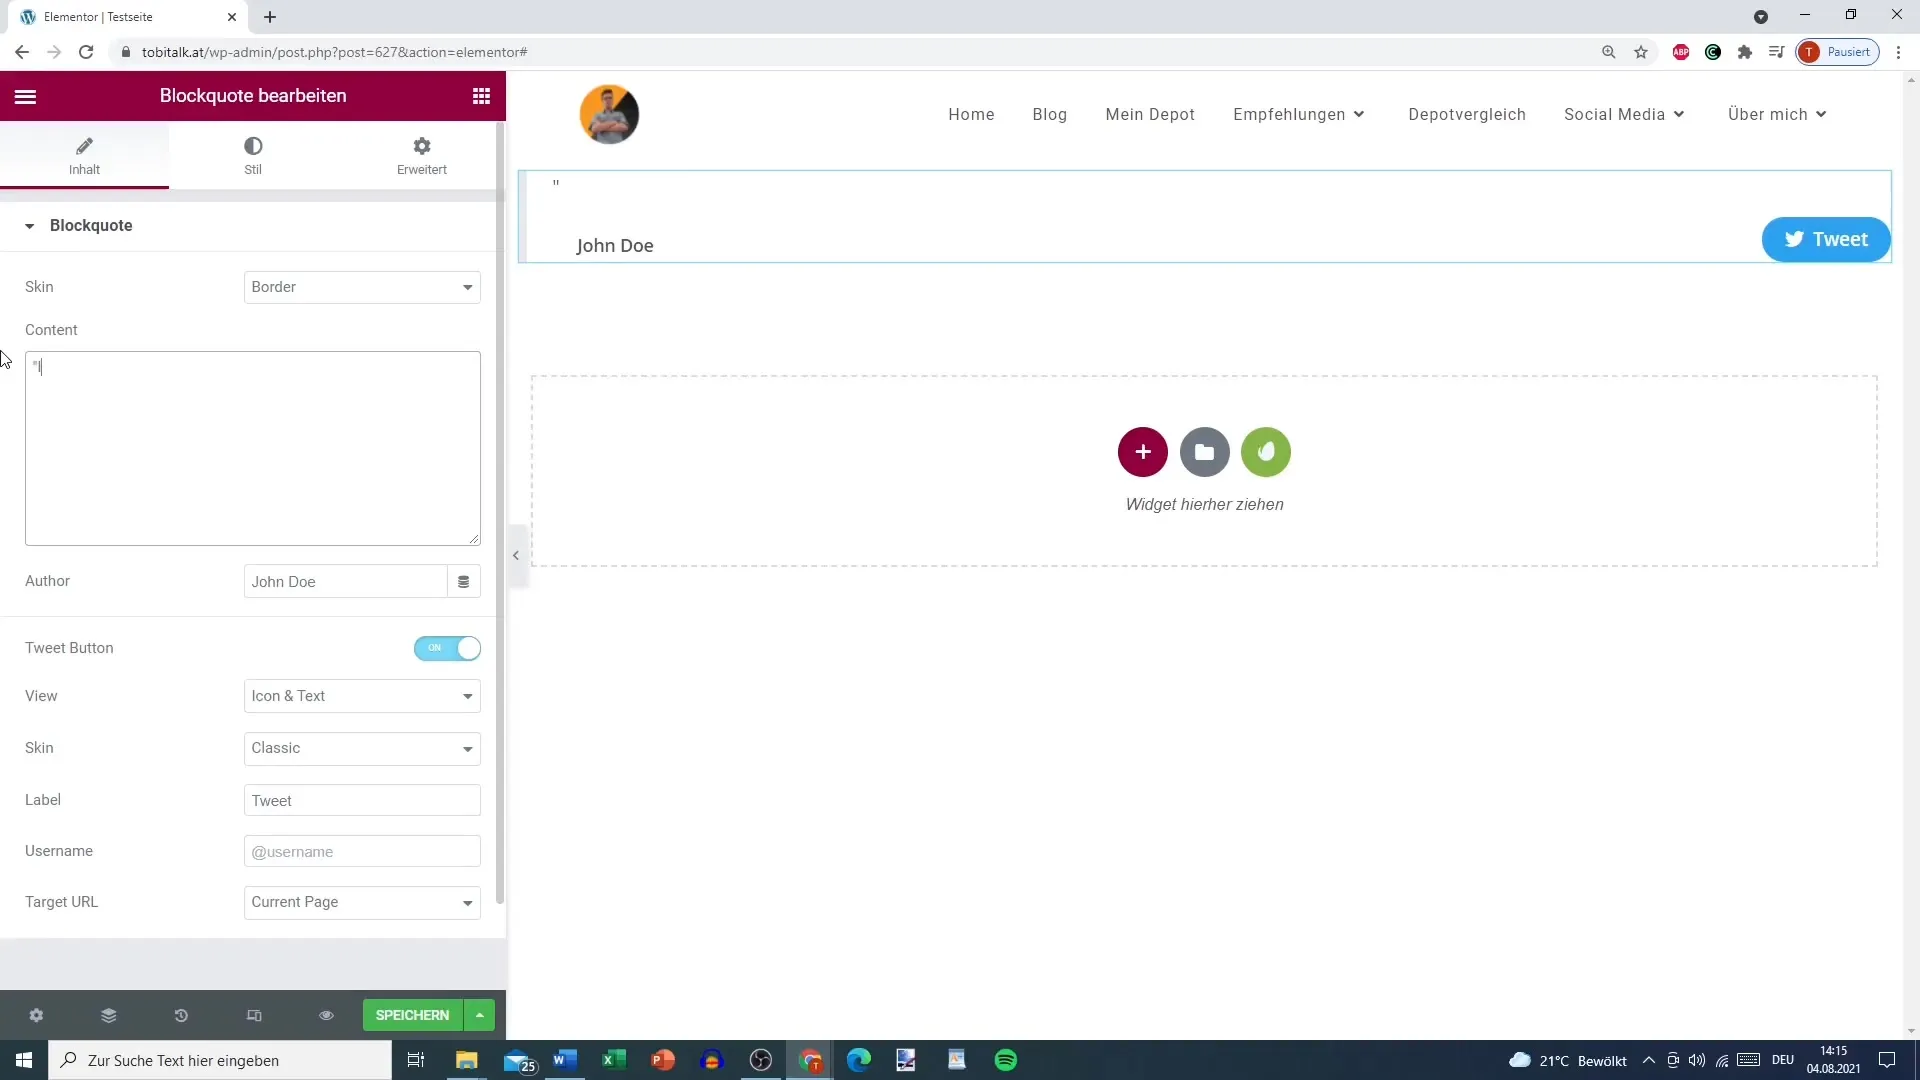Click the green Envato leaf button

(x=1266, y=452)
